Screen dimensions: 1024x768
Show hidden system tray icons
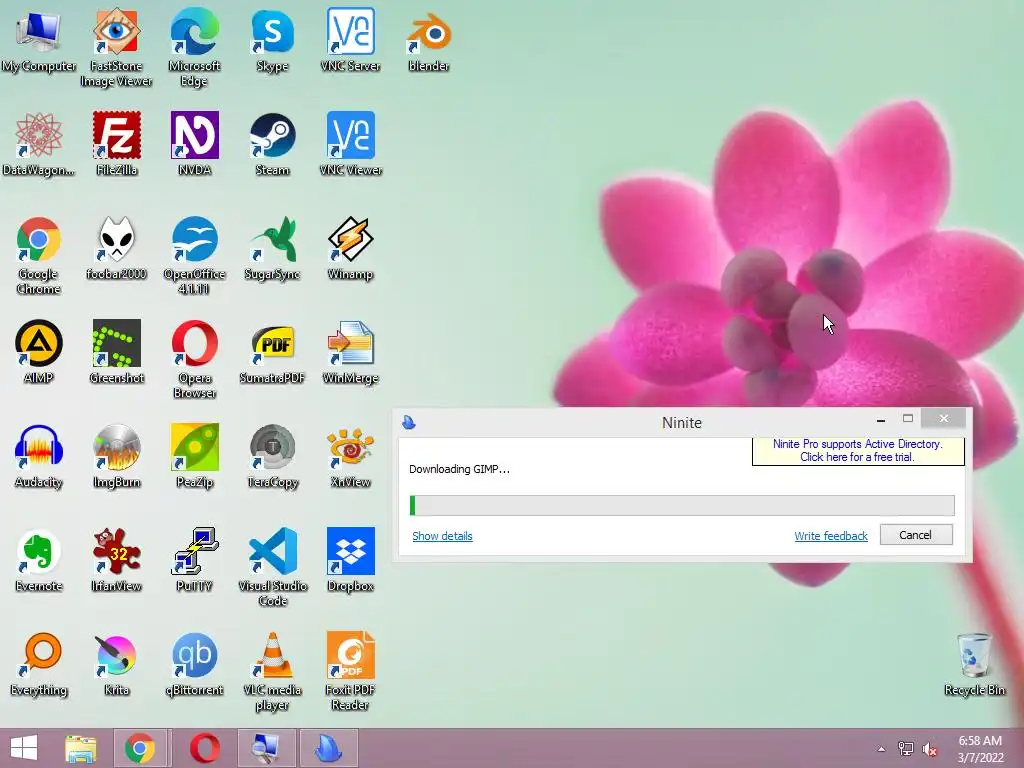[882, 749]
